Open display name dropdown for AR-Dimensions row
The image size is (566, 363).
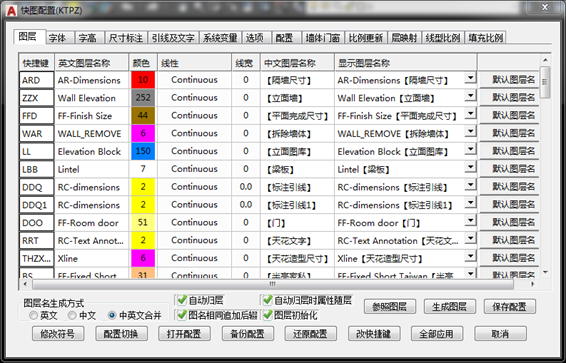click(470, 78)
